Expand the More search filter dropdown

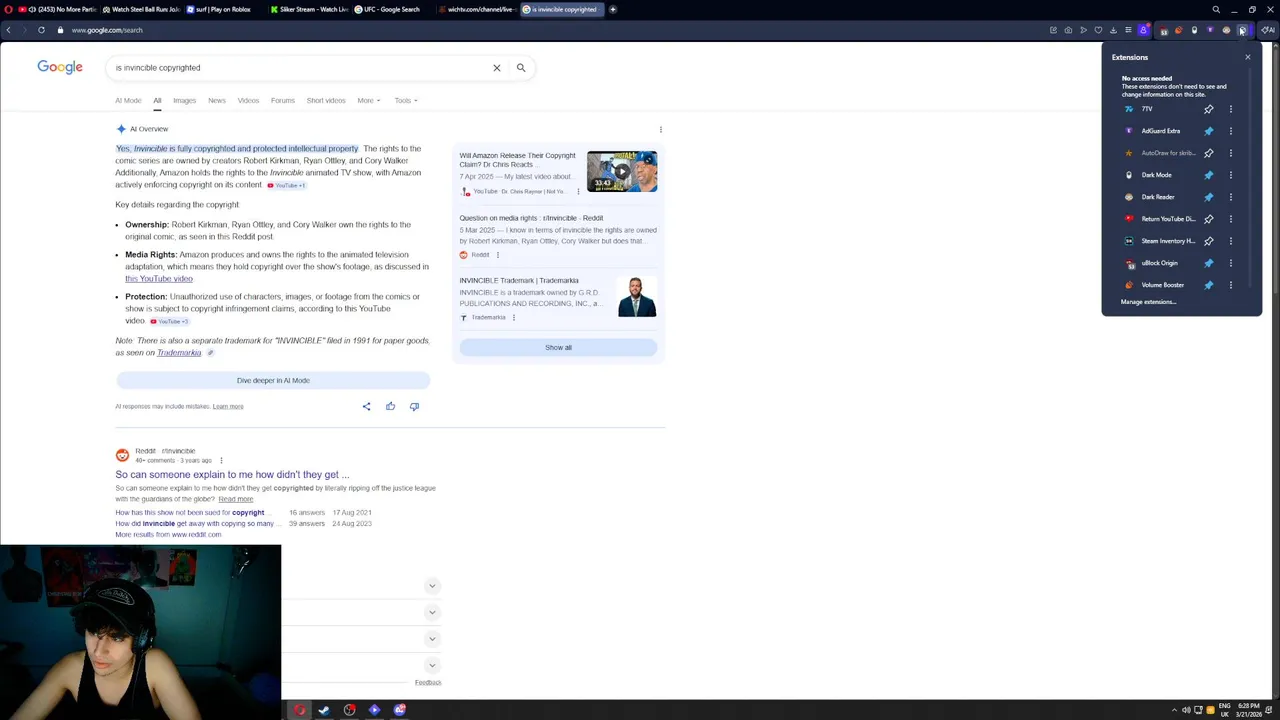point(369,100)
